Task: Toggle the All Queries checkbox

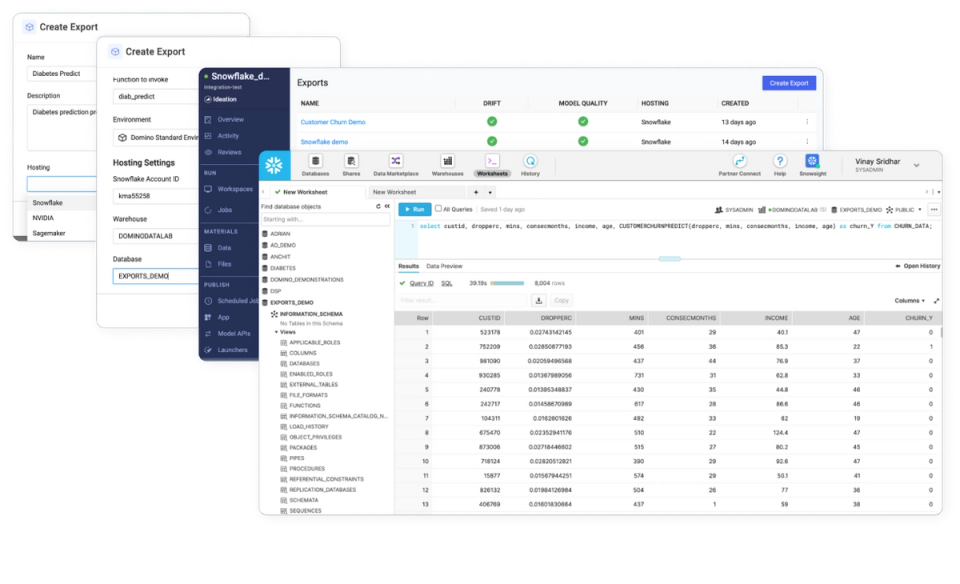Action: pyautogui.click(x=438, y=209)
